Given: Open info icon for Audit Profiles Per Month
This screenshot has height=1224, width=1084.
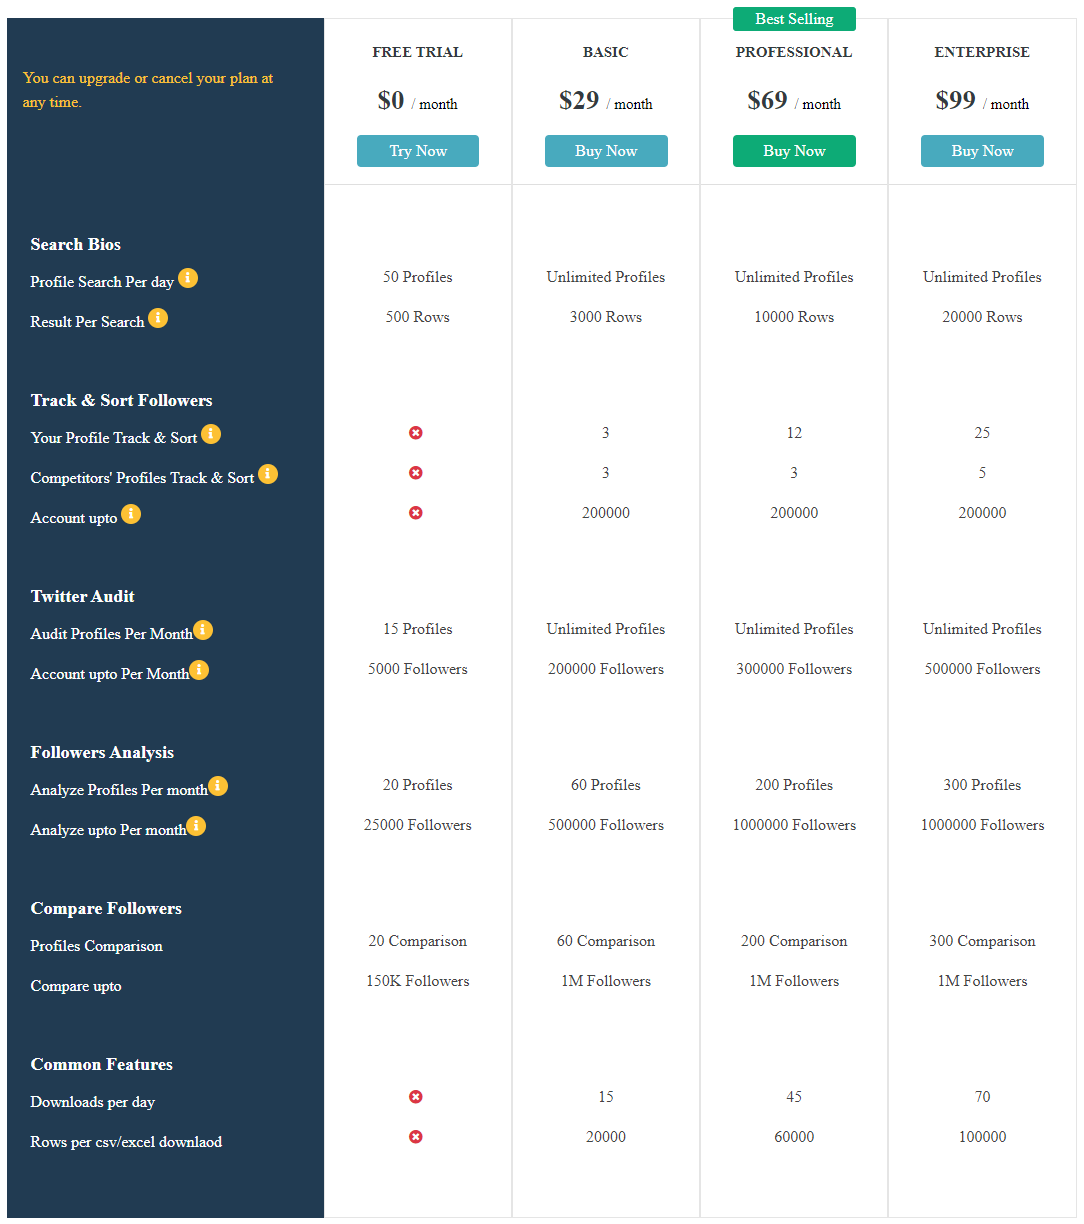Looking at the screenshot, I should pyautogui.click(x=203, y=630).
